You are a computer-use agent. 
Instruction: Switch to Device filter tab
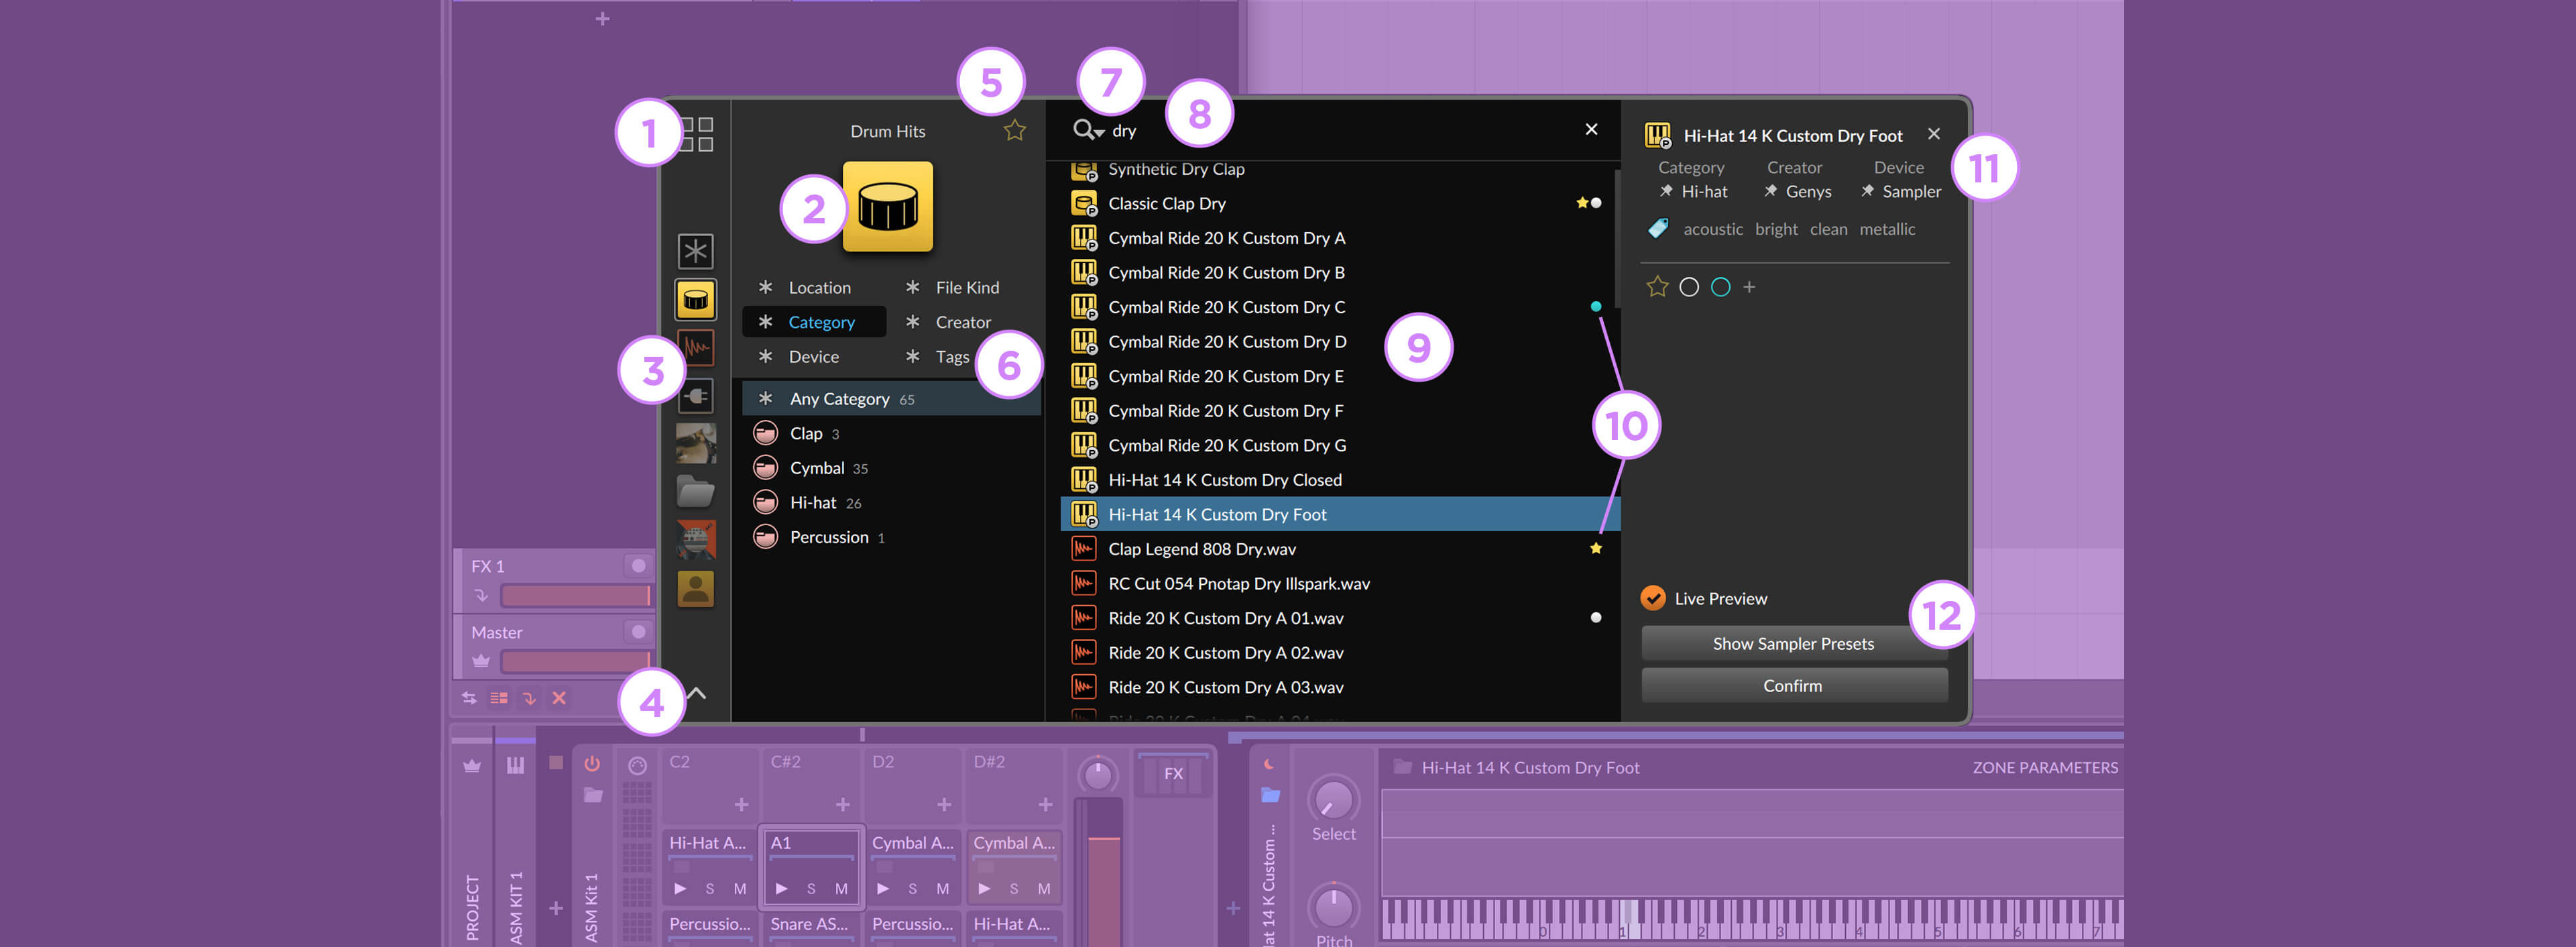(811, 355)
